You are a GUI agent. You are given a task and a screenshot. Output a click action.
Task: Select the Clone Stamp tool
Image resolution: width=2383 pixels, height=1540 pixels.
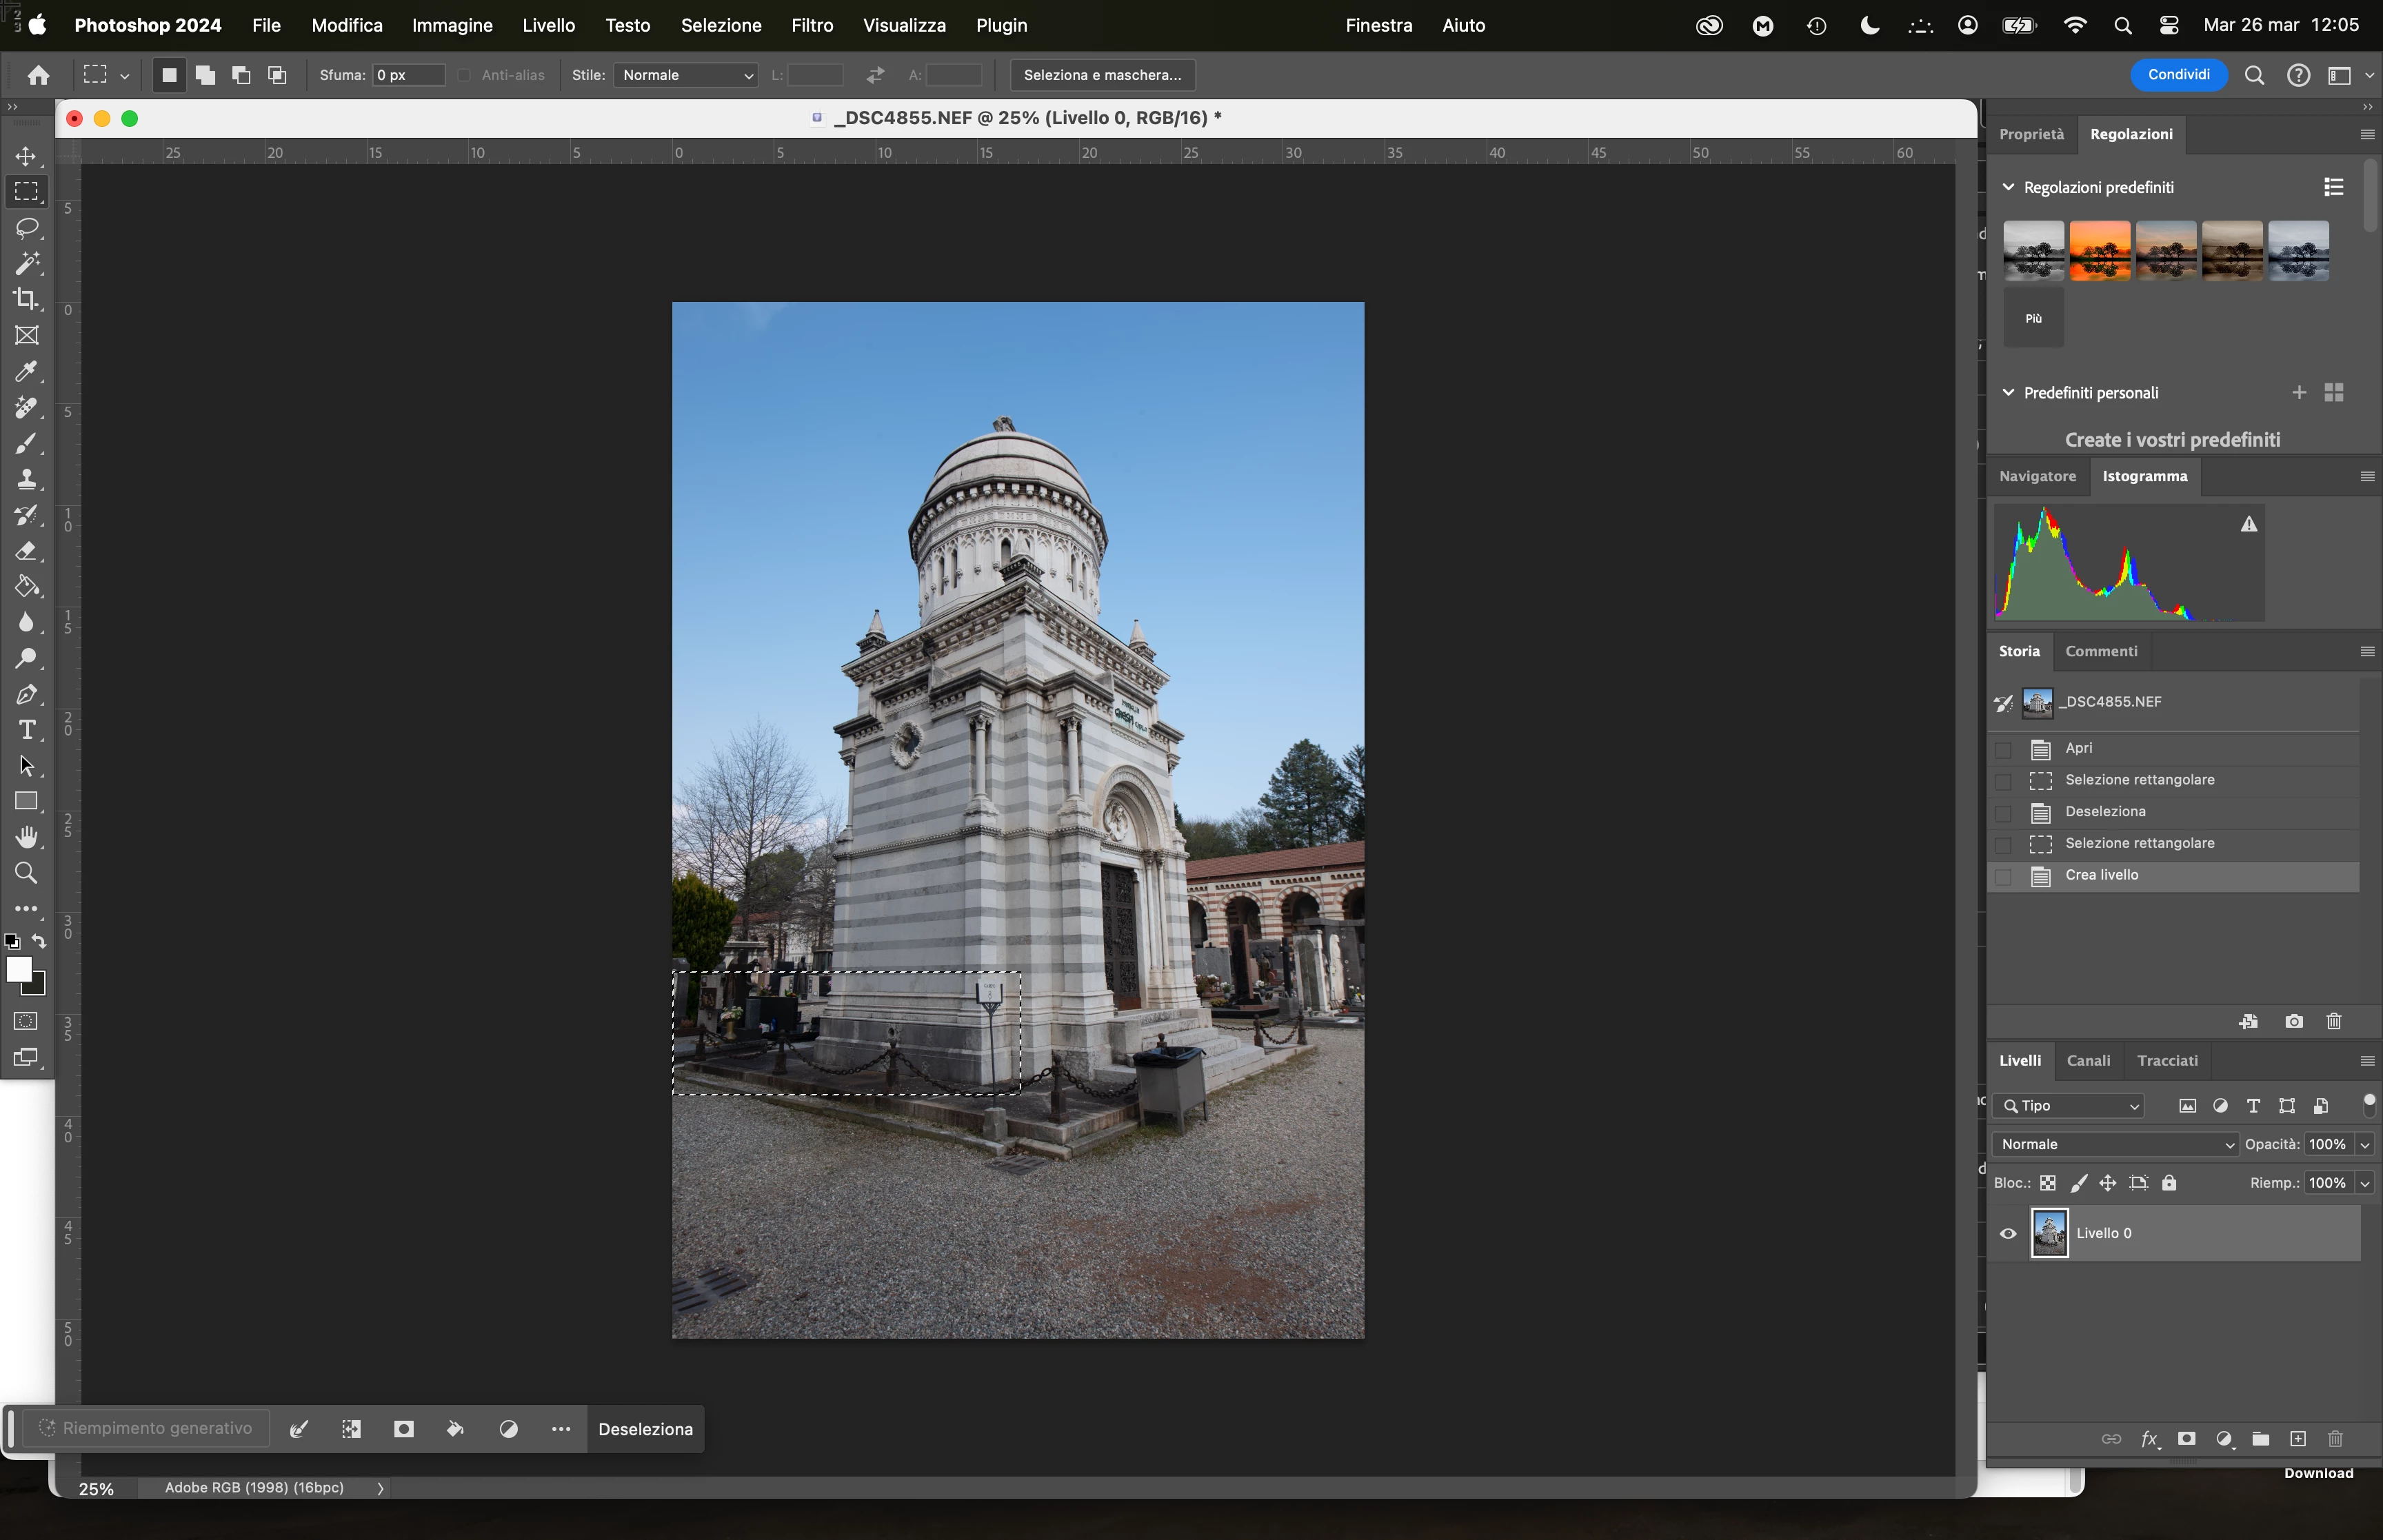click(27, 479)
